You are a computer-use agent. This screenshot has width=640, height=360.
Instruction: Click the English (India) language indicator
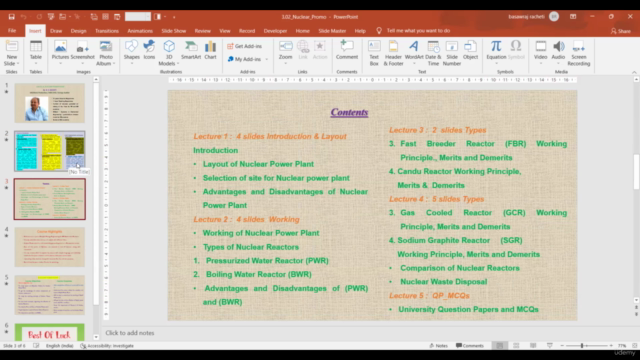60,346
